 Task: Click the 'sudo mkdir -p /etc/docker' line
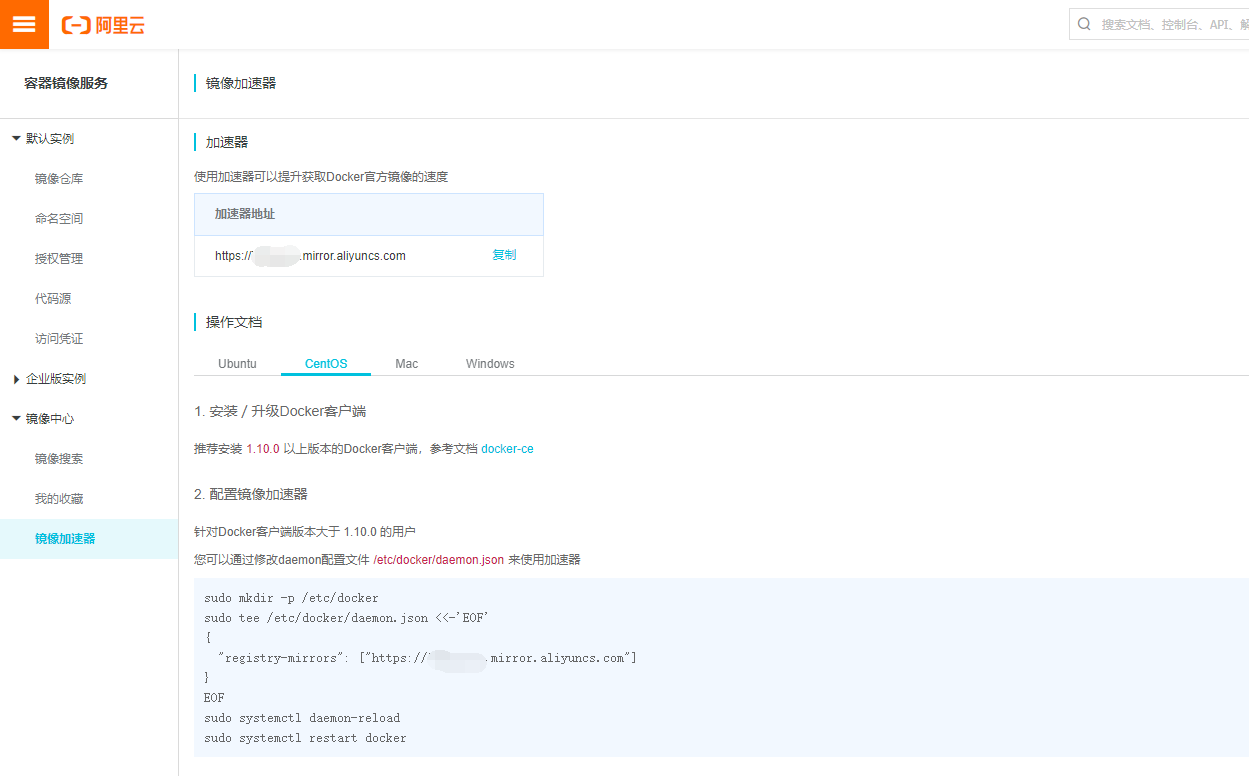tap(291, 598)
